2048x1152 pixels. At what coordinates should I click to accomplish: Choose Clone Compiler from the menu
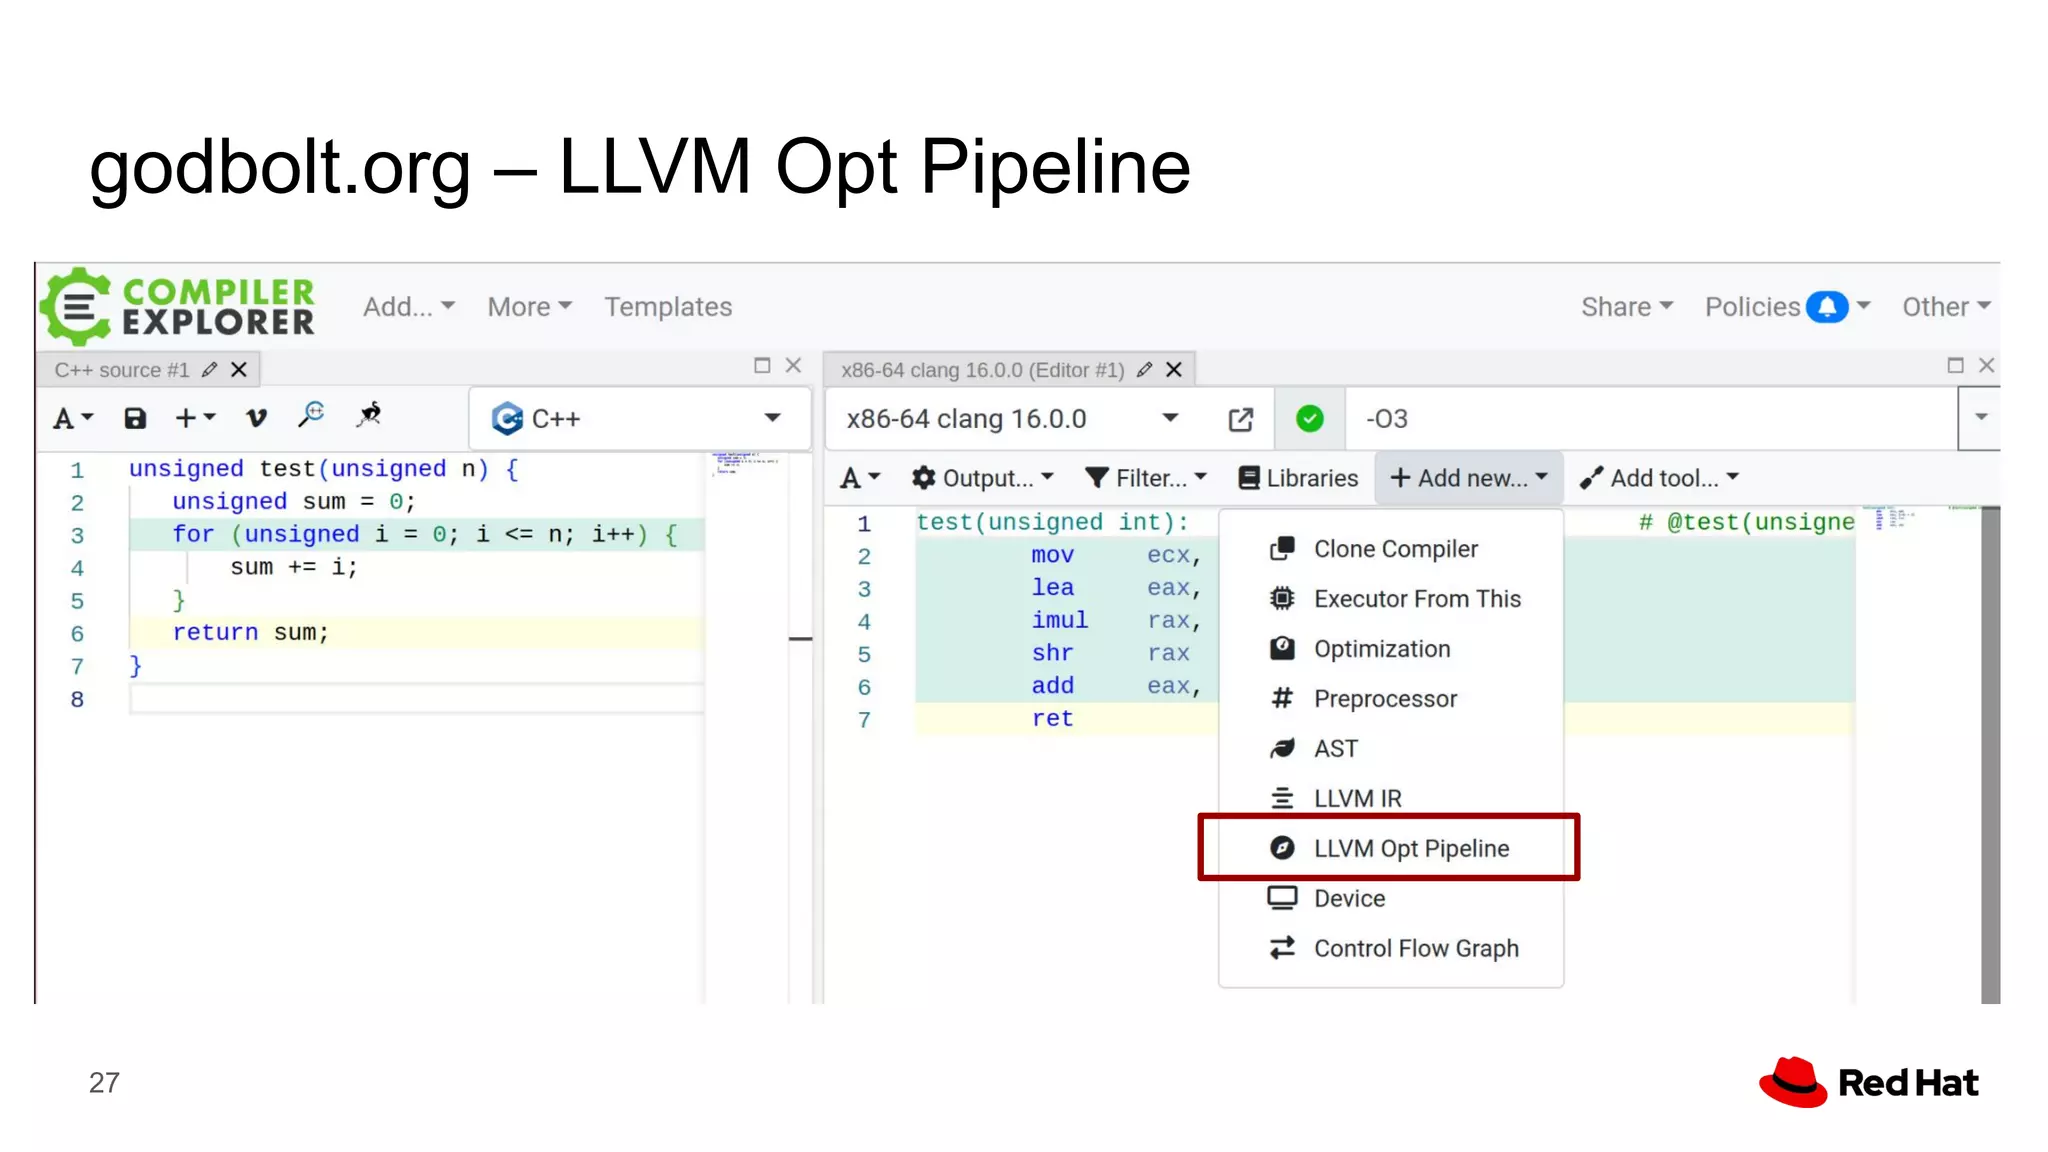[x=1391, y=549]
